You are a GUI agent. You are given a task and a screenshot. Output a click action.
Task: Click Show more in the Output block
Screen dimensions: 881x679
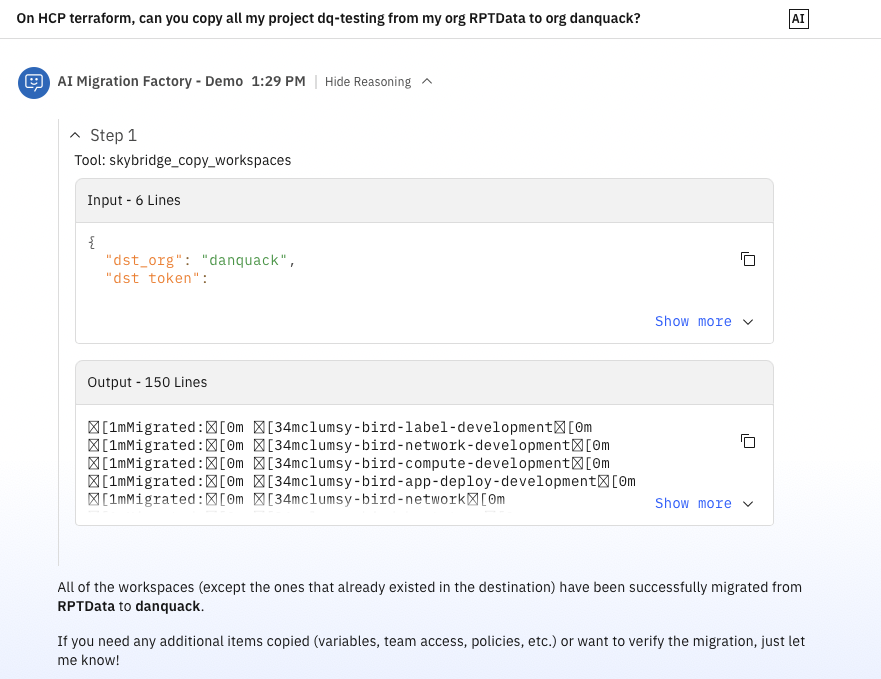click(693, 503)
